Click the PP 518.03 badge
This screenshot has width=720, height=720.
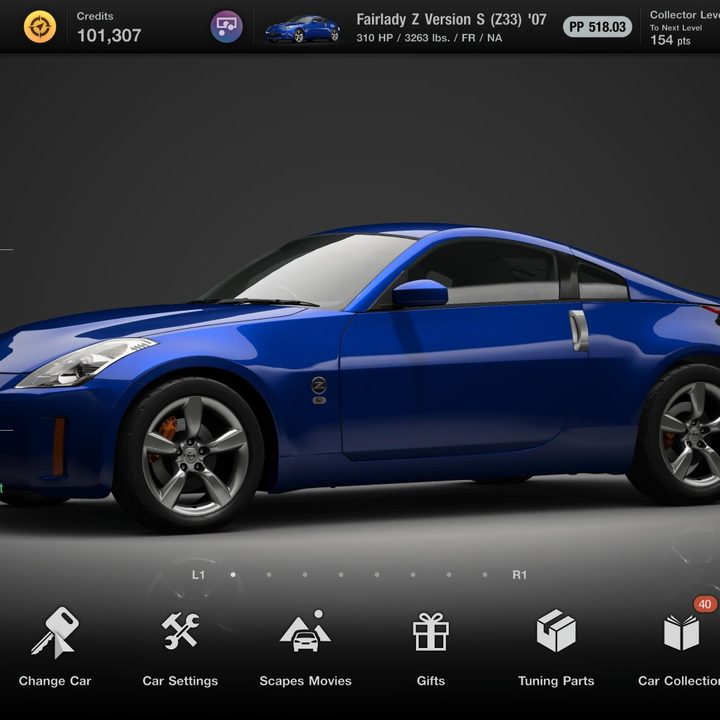click(x=597, y=27)
